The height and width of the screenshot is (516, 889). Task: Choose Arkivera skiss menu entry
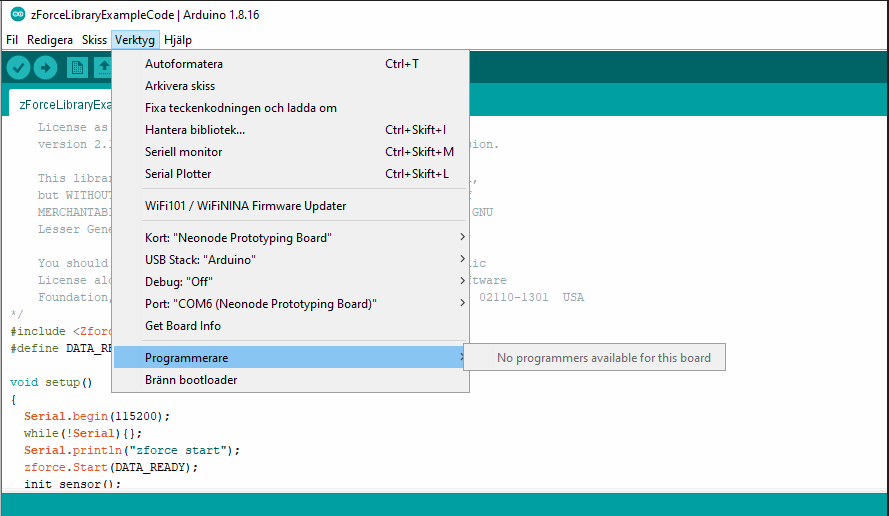(180, 86)
